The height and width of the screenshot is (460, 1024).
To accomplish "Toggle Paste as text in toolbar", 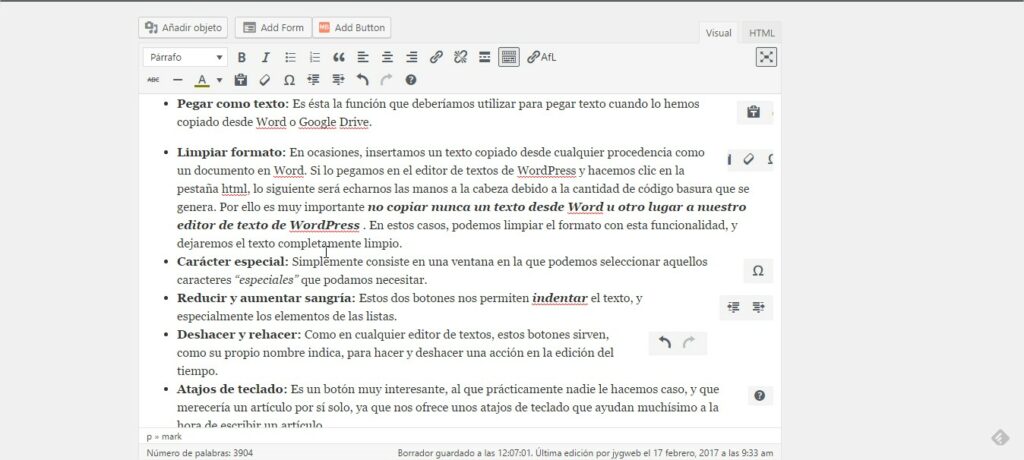I will (240, 80).
